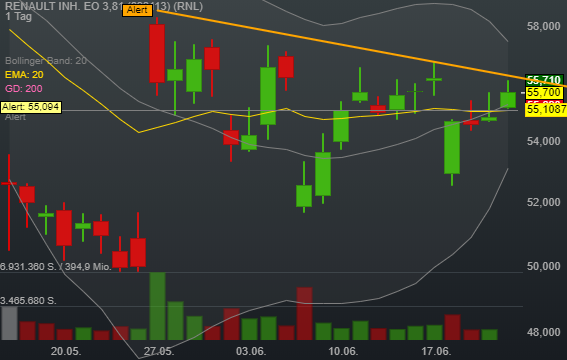This screenshot has width=567, height=360.
Task: Click the 'EMA: 20' indicator label
Action: (24, 75)
